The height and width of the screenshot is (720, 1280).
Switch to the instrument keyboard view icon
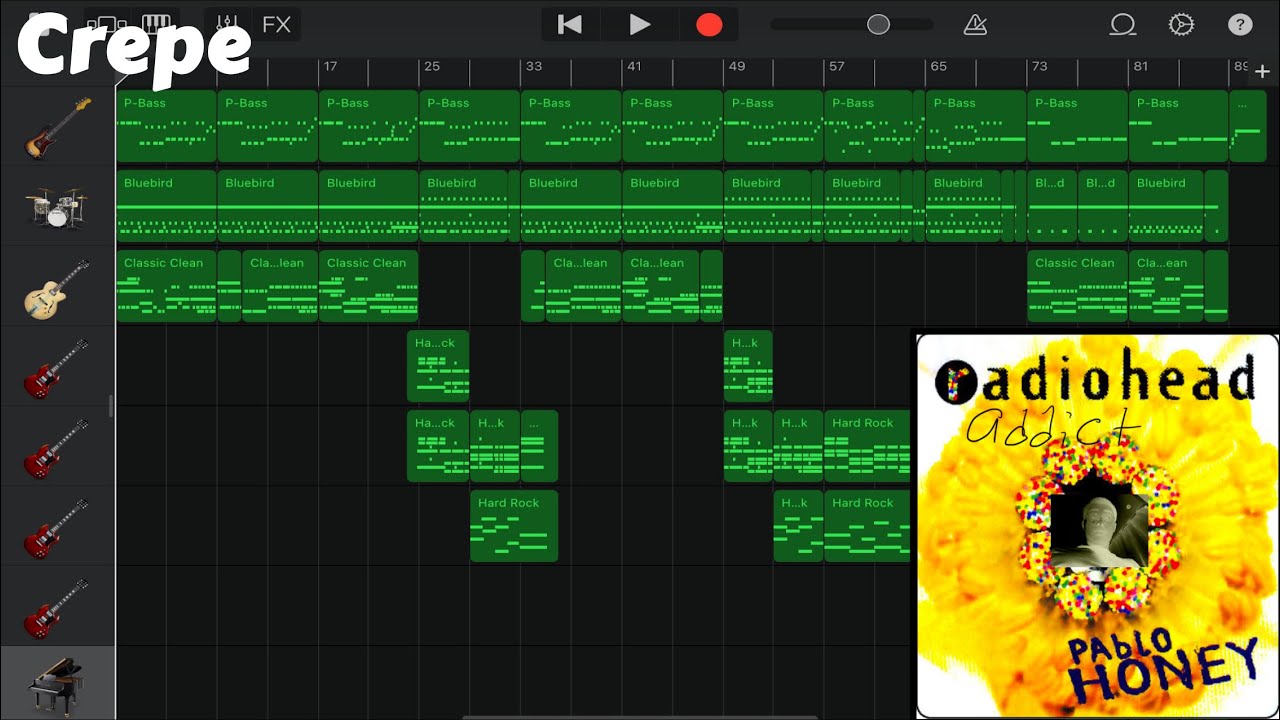[156, 24]
